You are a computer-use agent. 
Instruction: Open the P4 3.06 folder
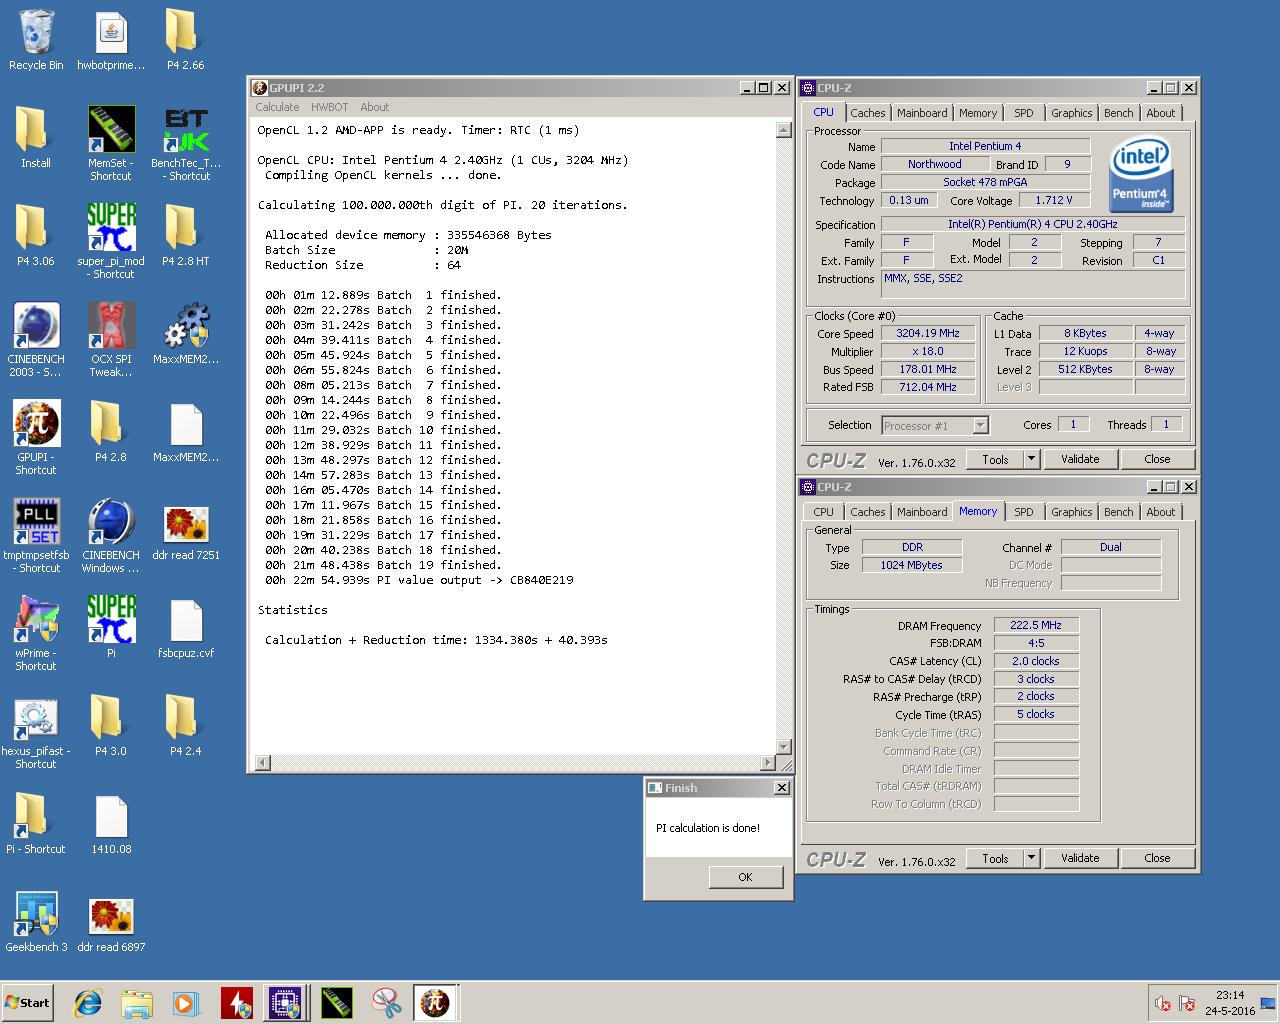(36, 236)
